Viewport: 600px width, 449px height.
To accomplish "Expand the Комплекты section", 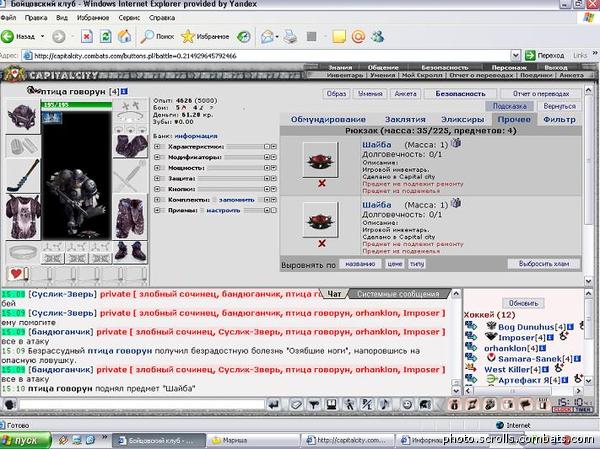I will click(x=157, y=199).
